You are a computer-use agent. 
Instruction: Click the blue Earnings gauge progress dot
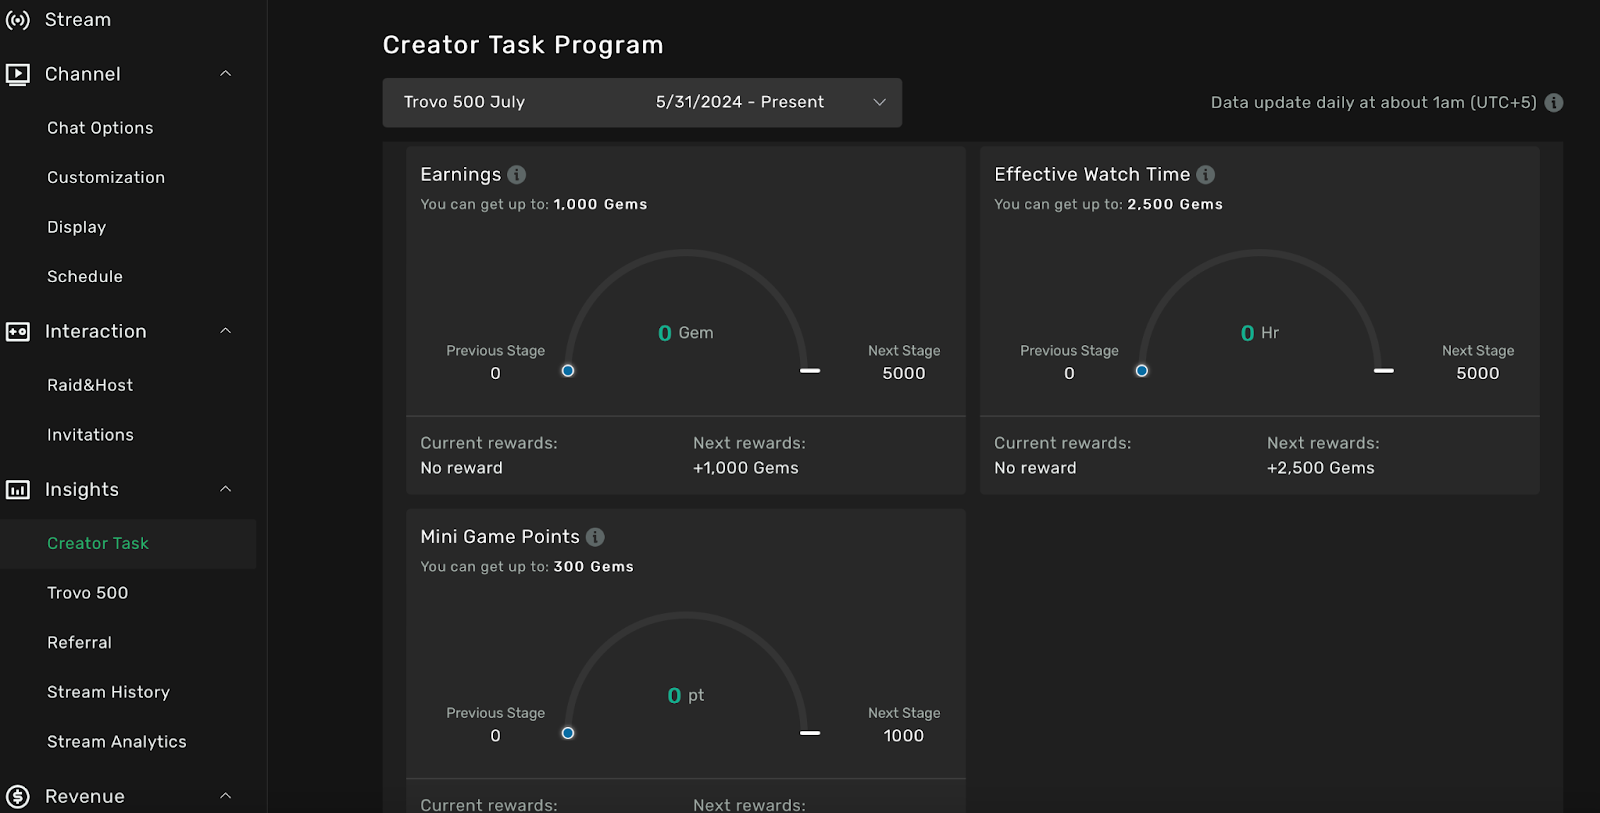(x=568, y=371)
